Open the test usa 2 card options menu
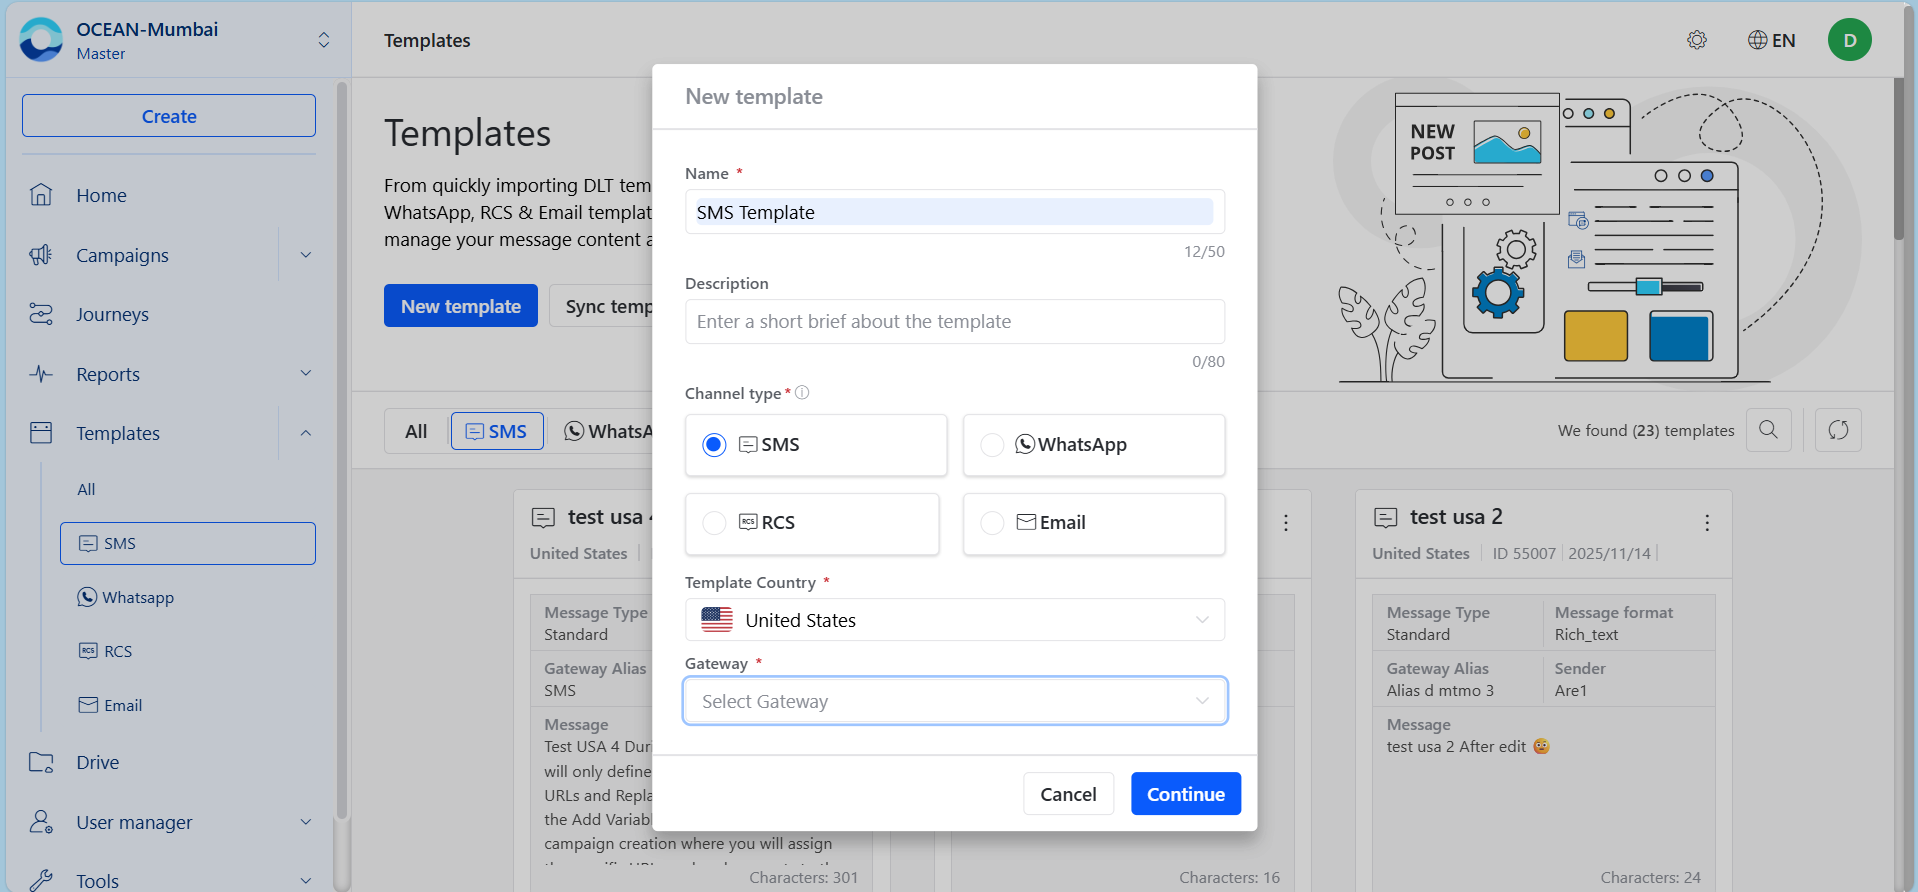1918x892 pixels. click(x=1707, y=522)
